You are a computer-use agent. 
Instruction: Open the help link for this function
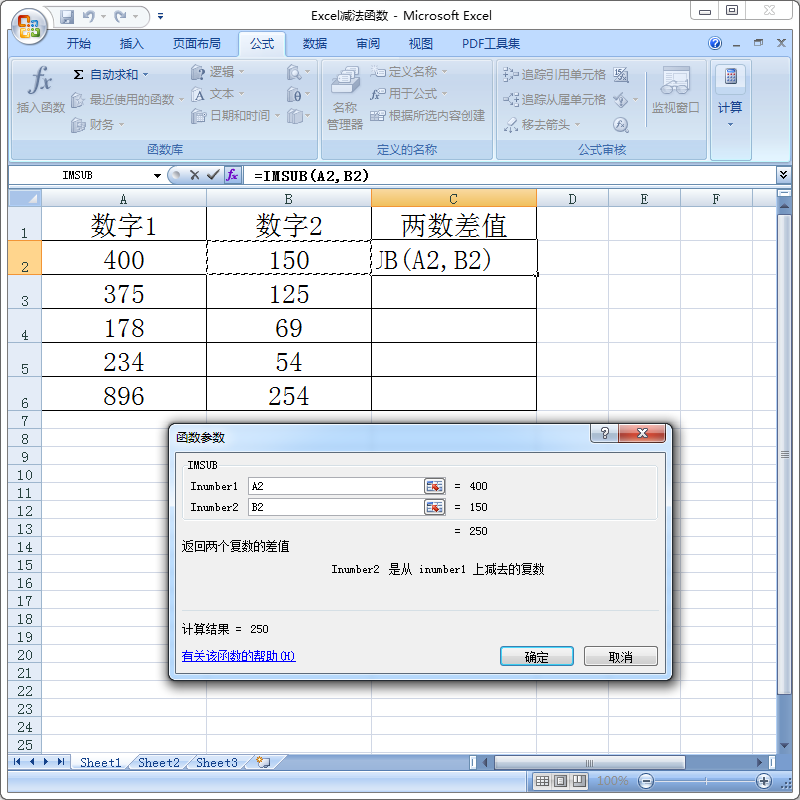[x=238, y=656]
